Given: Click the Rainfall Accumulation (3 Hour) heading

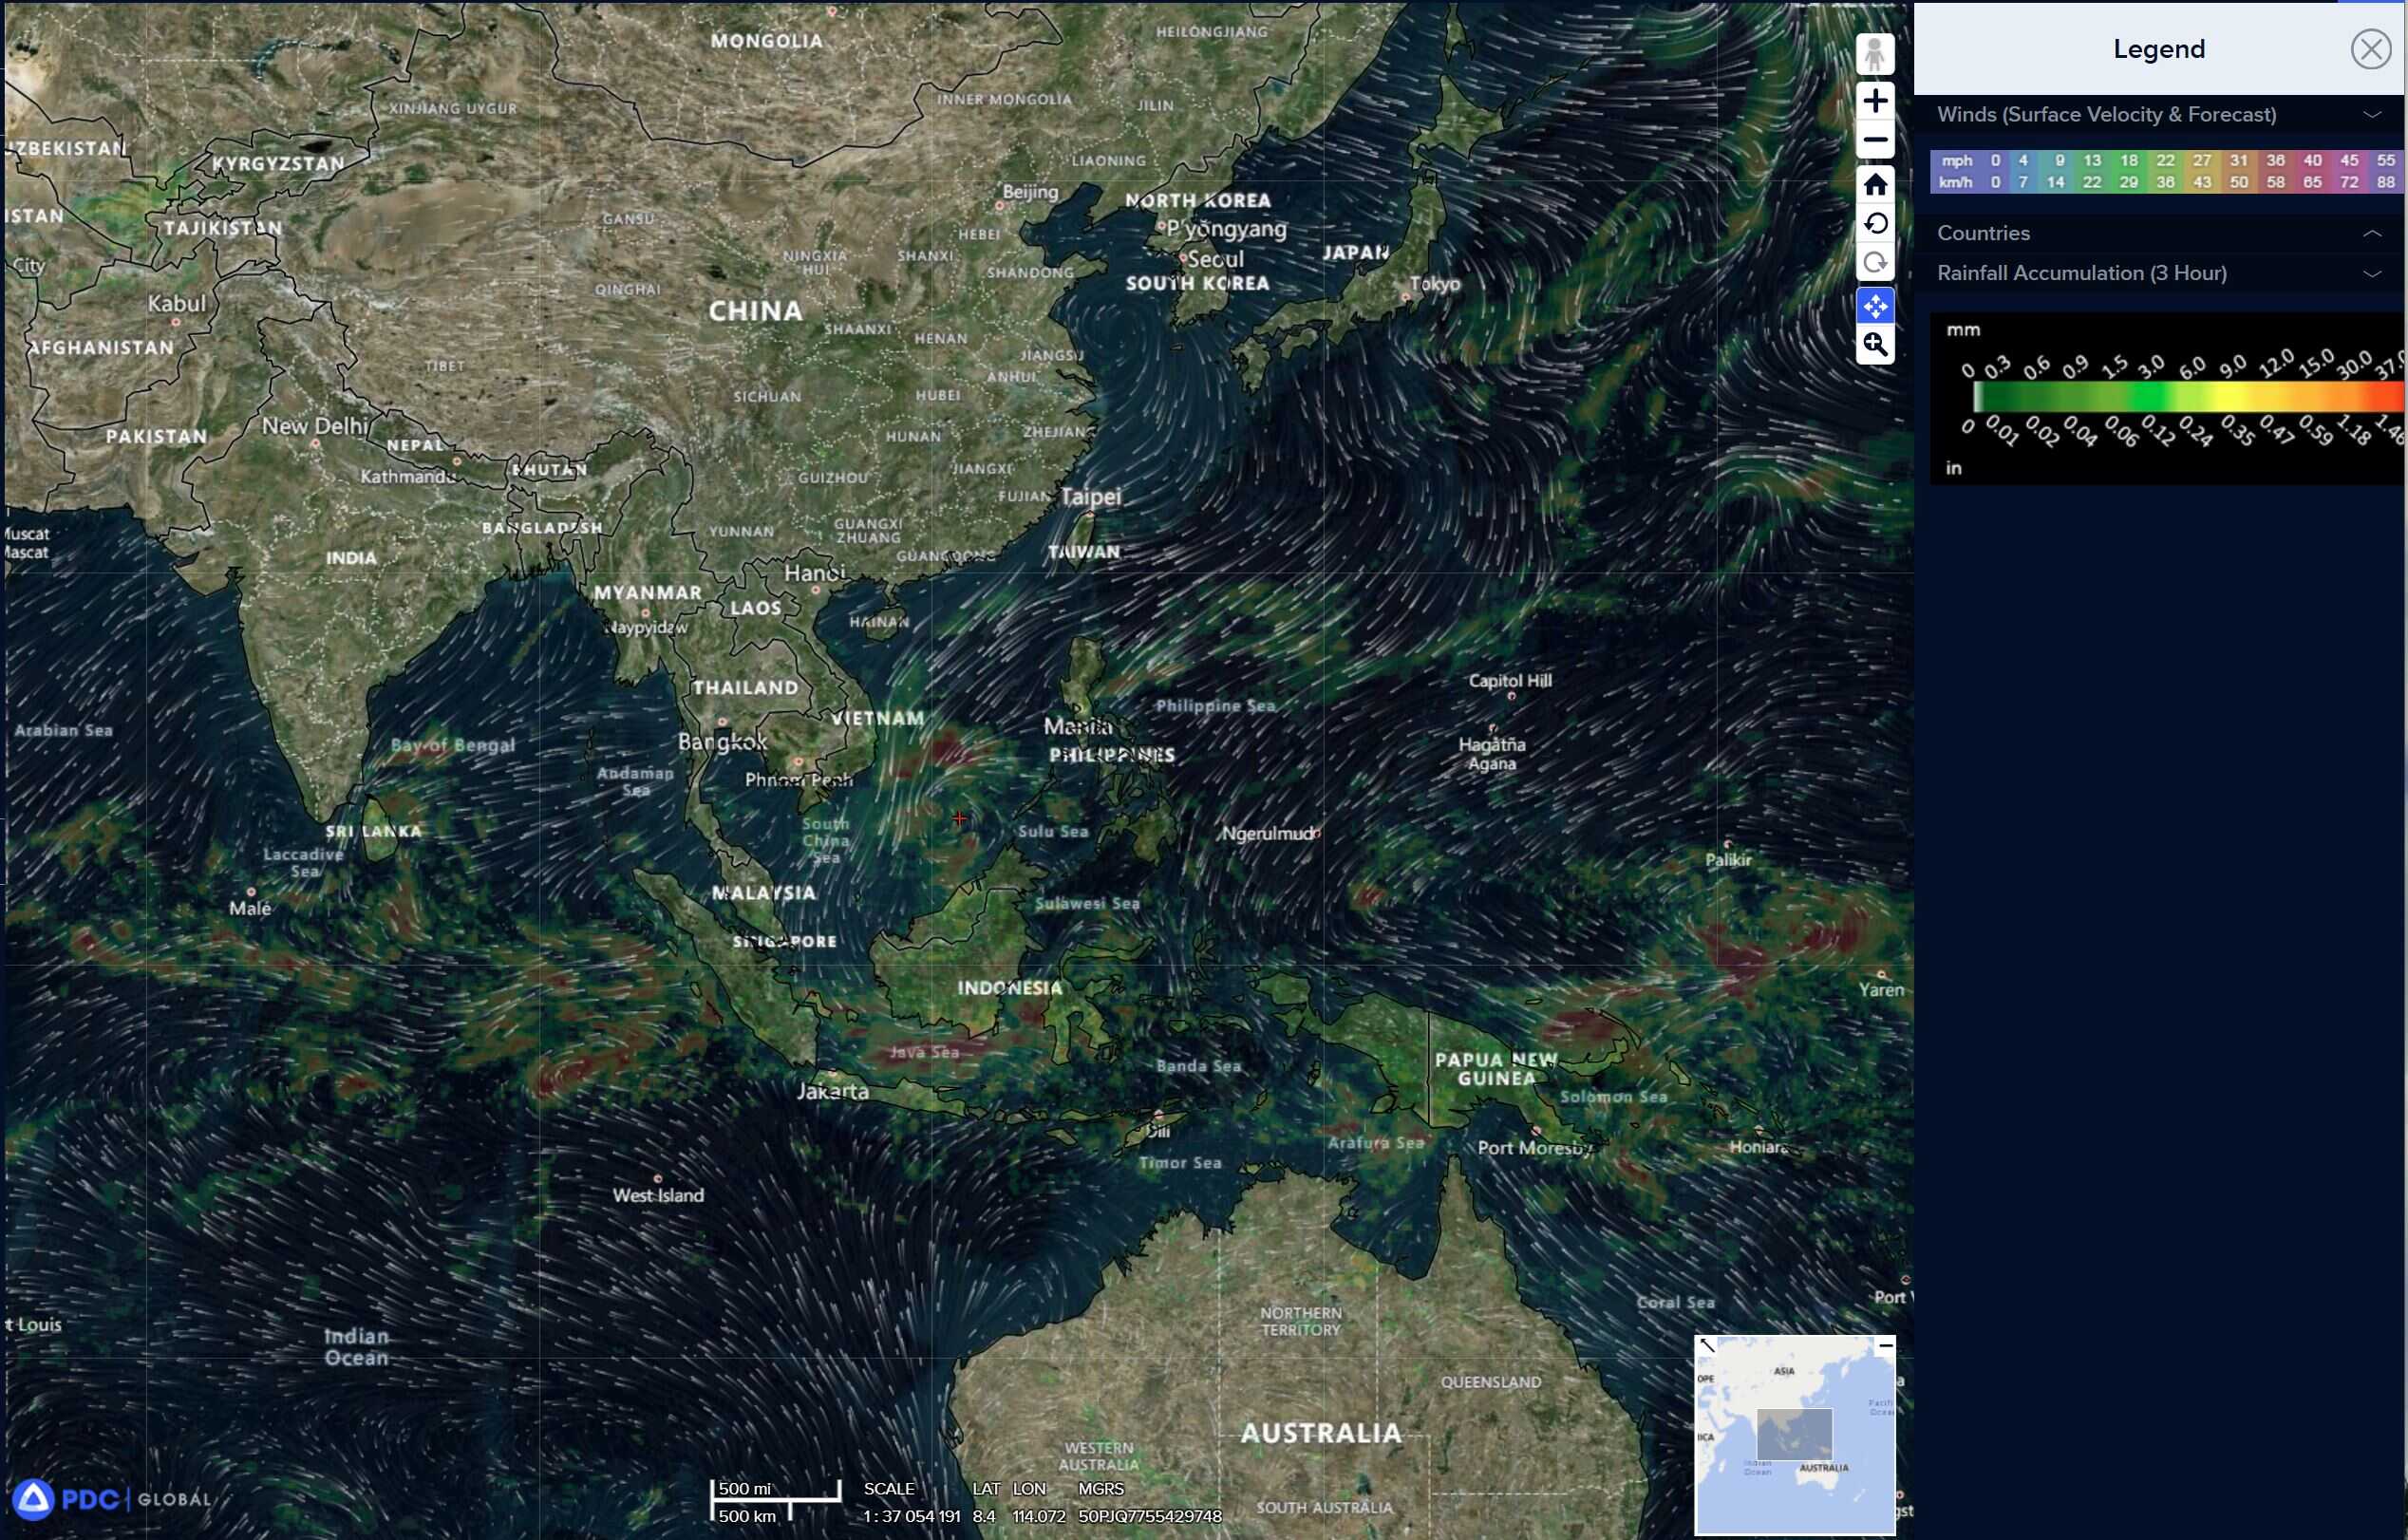Looking at the screenshot, I should point(2081,274).
